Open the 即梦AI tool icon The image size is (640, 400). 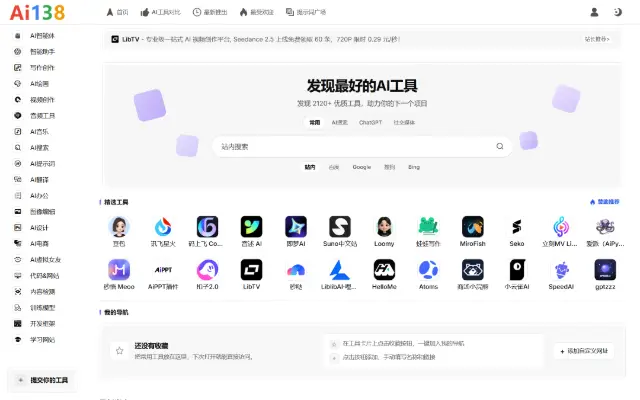[x=296, y=227]
